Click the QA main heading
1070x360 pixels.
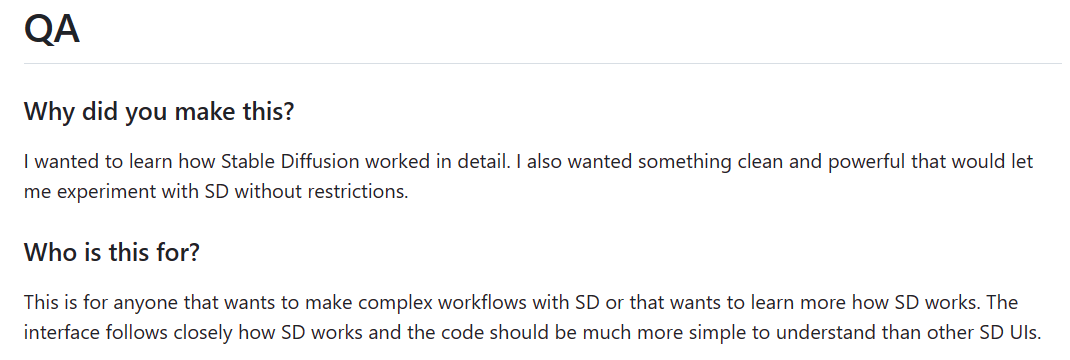coord(52,29)
